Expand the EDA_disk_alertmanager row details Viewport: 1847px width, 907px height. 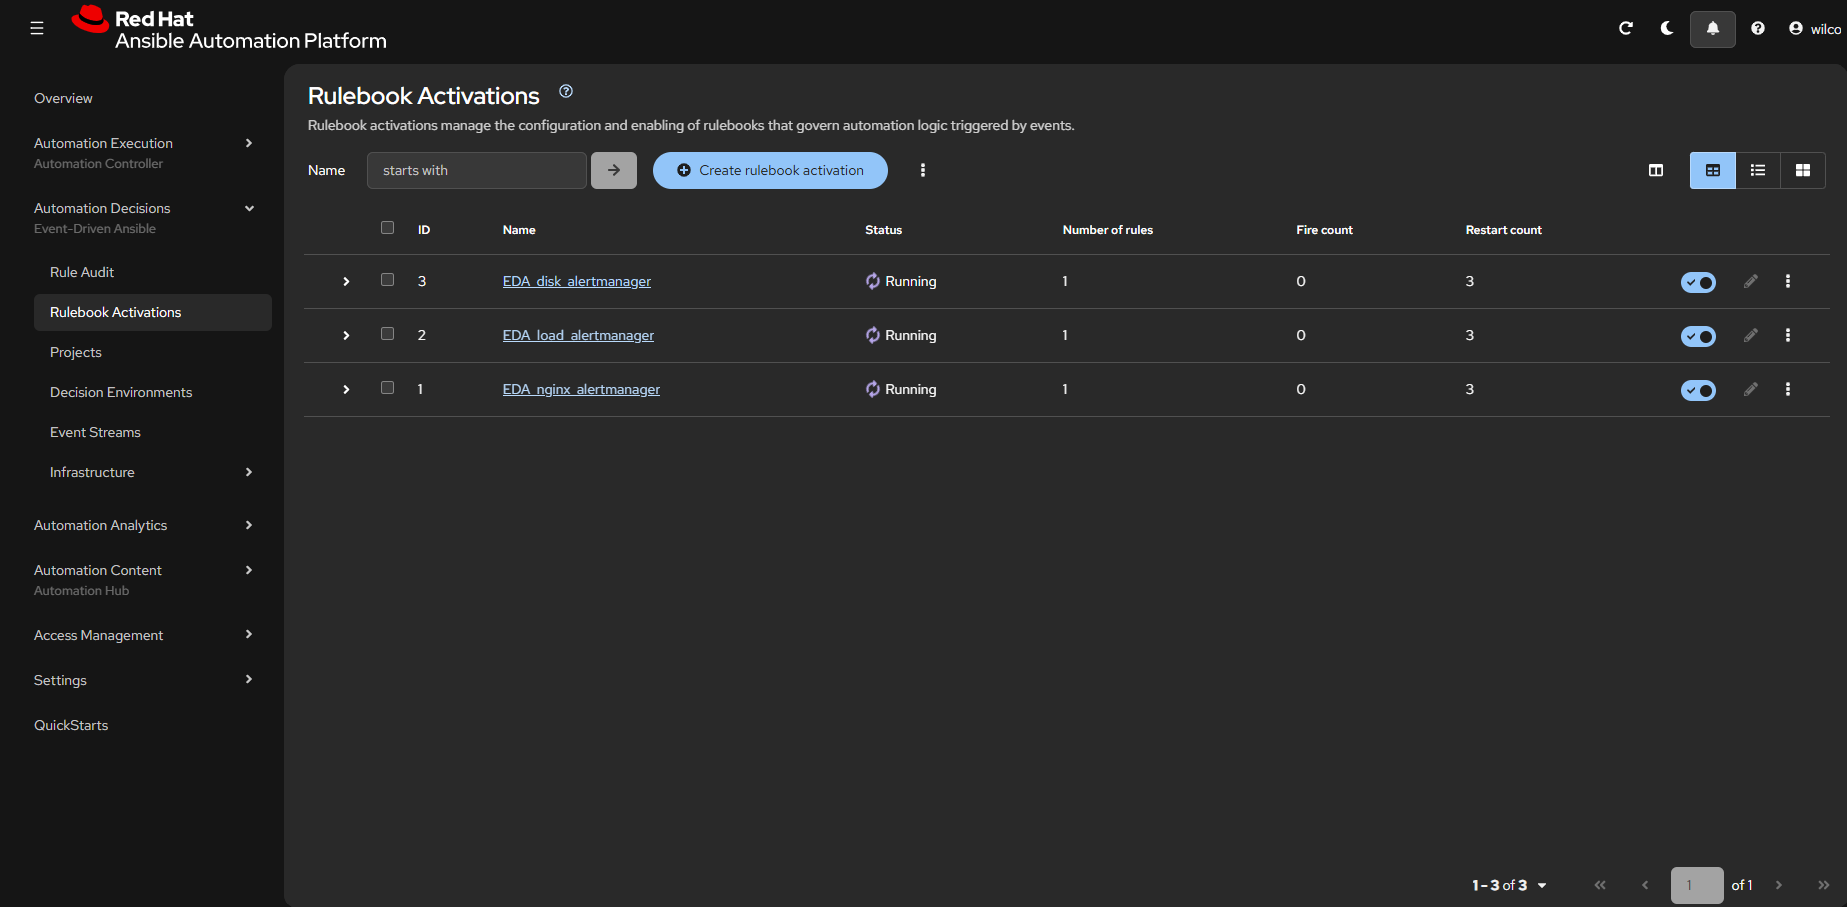point(346,281)
